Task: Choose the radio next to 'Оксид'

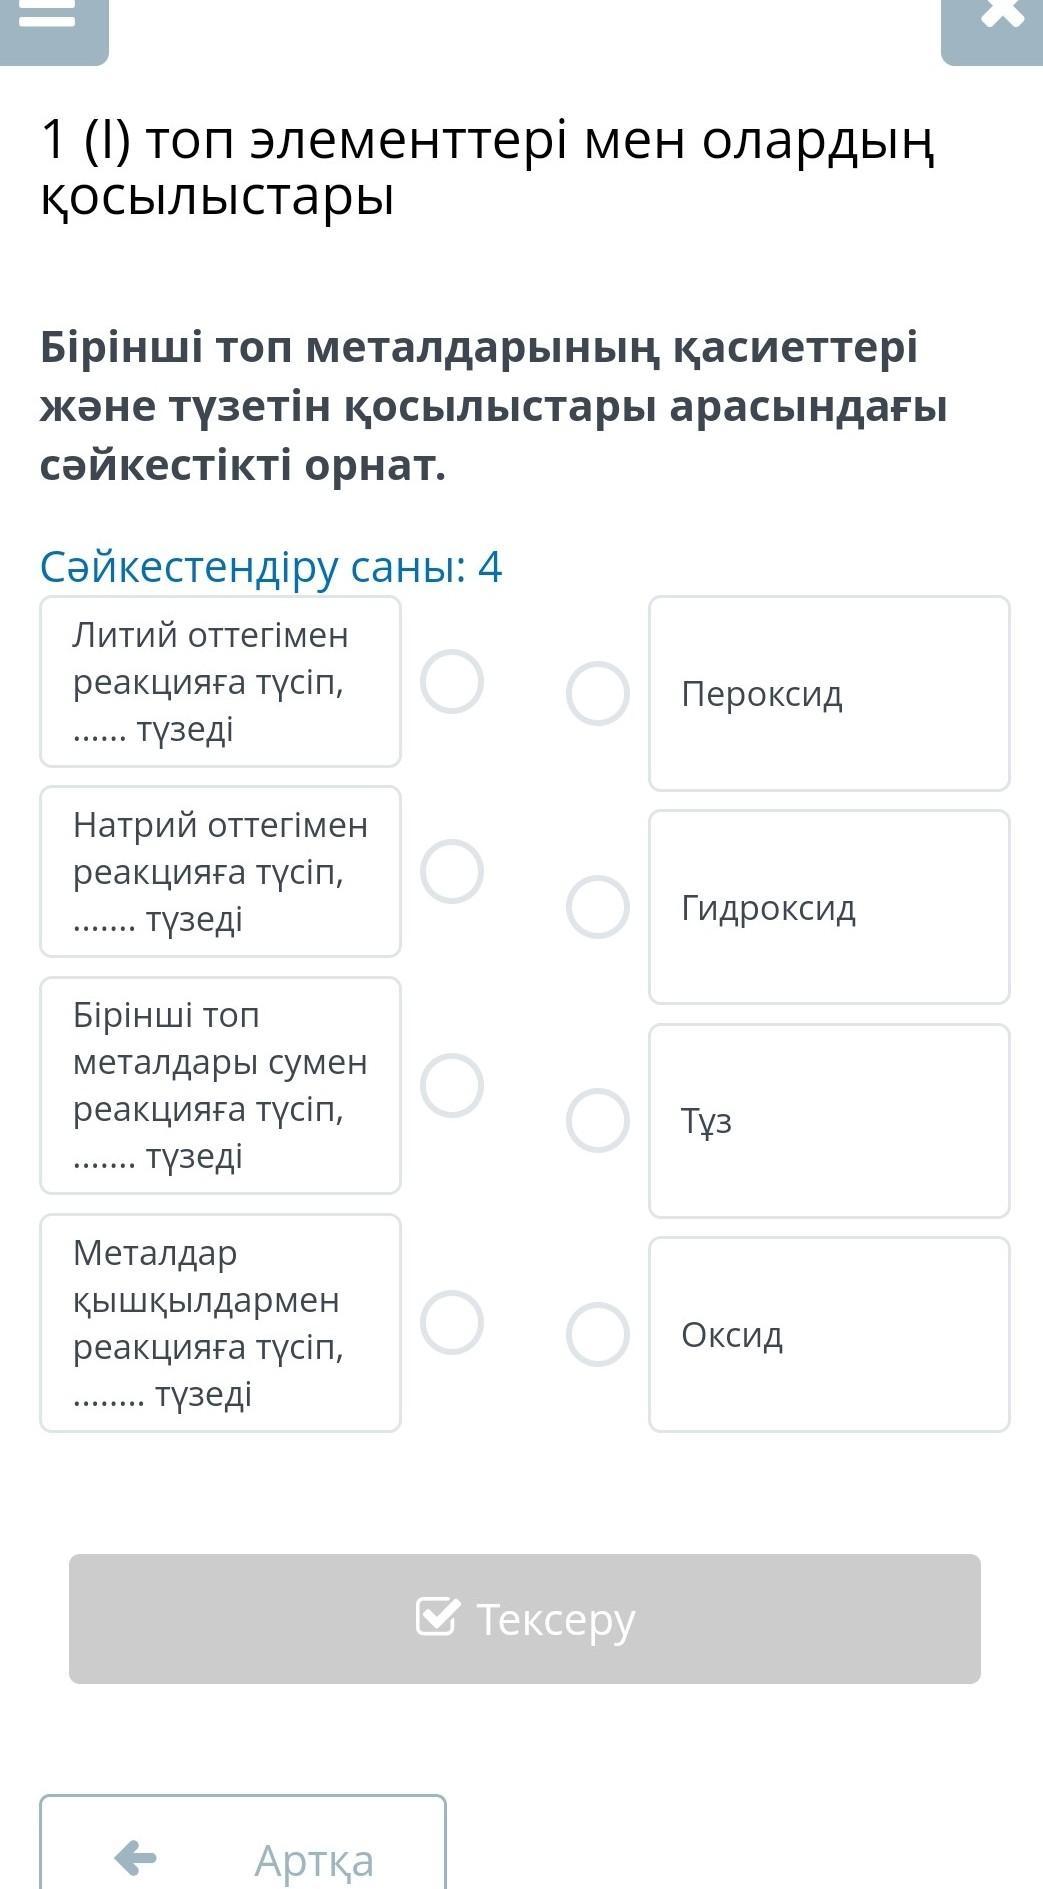Action: [x=598, y=1334]
